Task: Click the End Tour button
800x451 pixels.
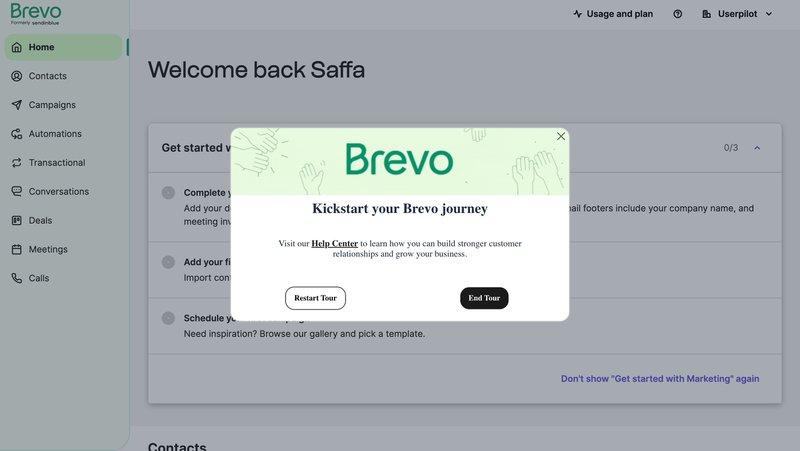Action: [484, 298]
